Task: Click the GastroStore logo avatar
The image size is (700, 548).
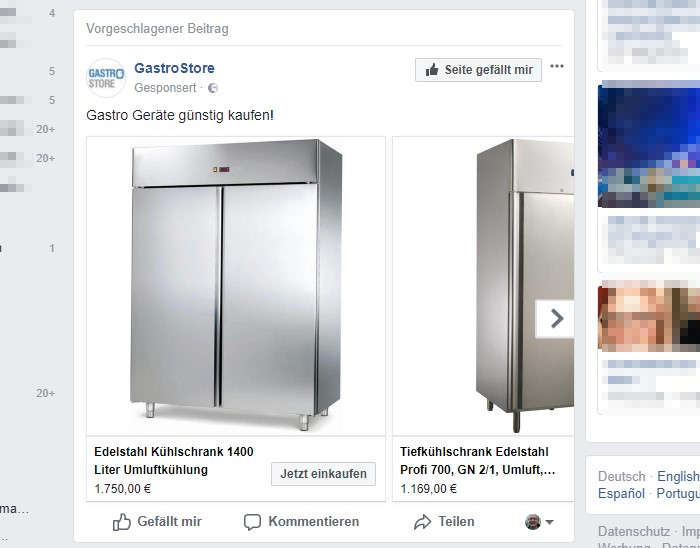Action: coord(106,78)
